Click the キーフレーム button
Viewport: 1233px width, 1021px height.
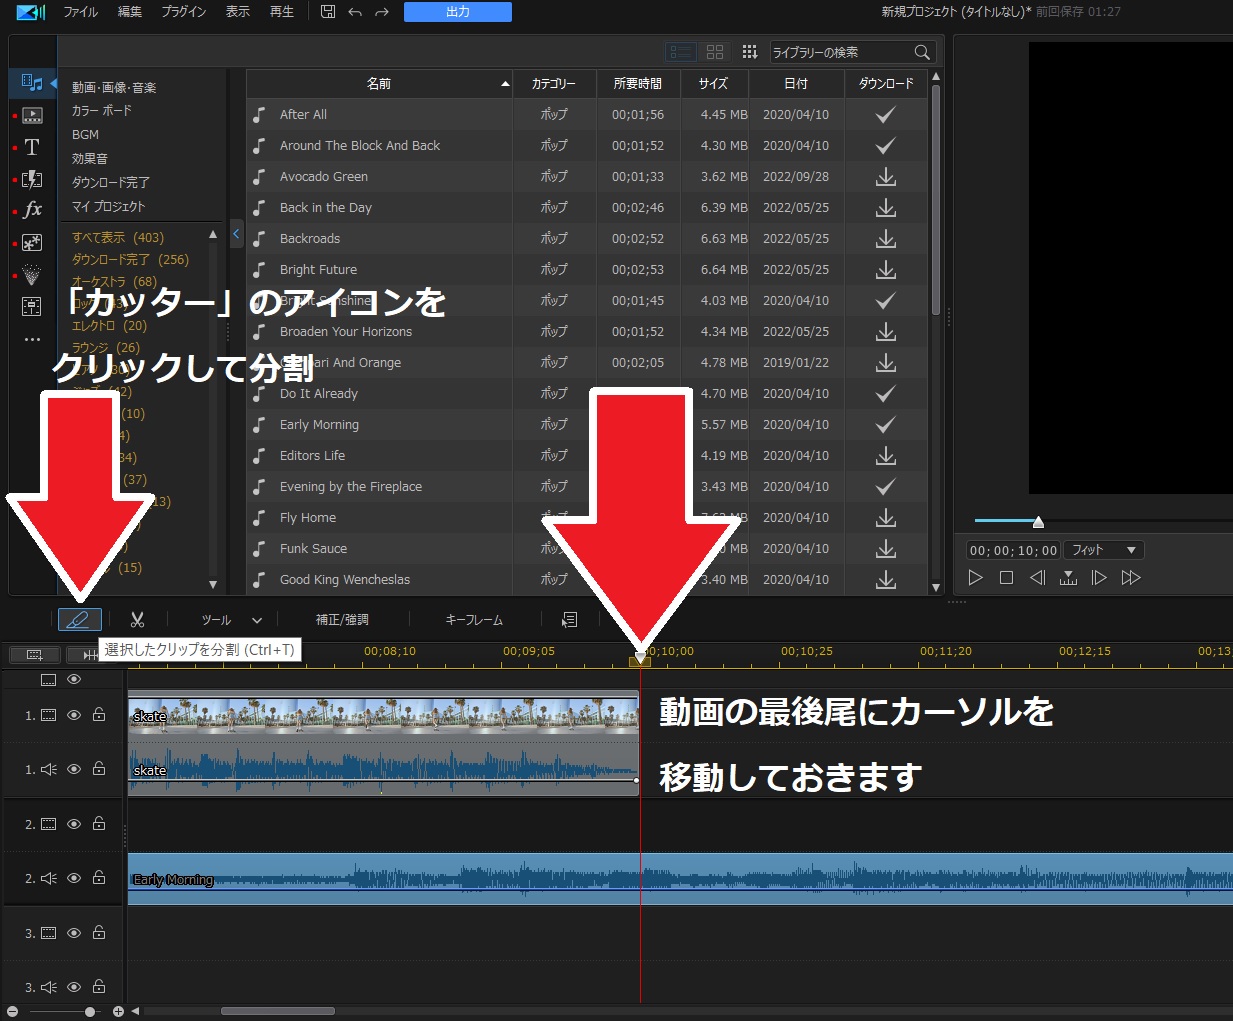pyautogui.click(x=474, y=620)
